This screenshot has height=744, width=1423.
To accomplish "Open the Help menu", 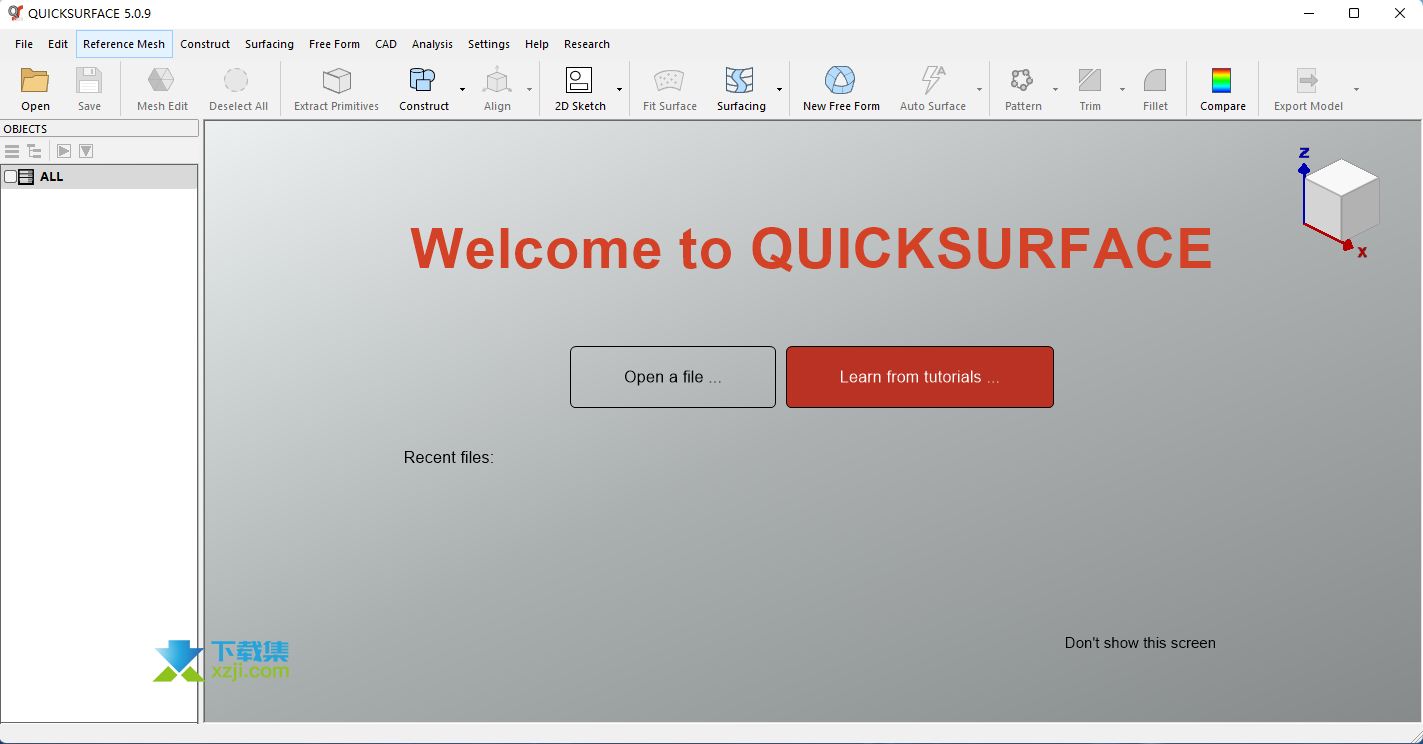I will point(537,44).
